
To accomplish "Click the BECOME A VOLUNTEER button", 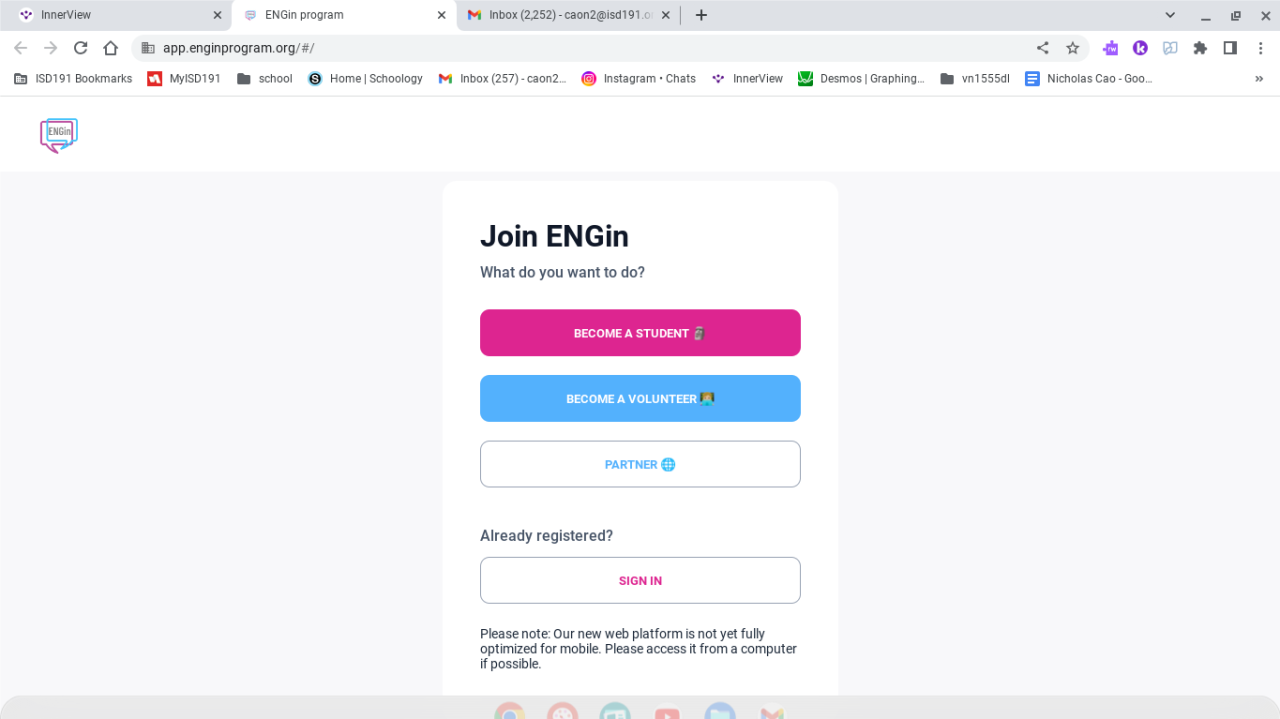I will tap(640, 398).
